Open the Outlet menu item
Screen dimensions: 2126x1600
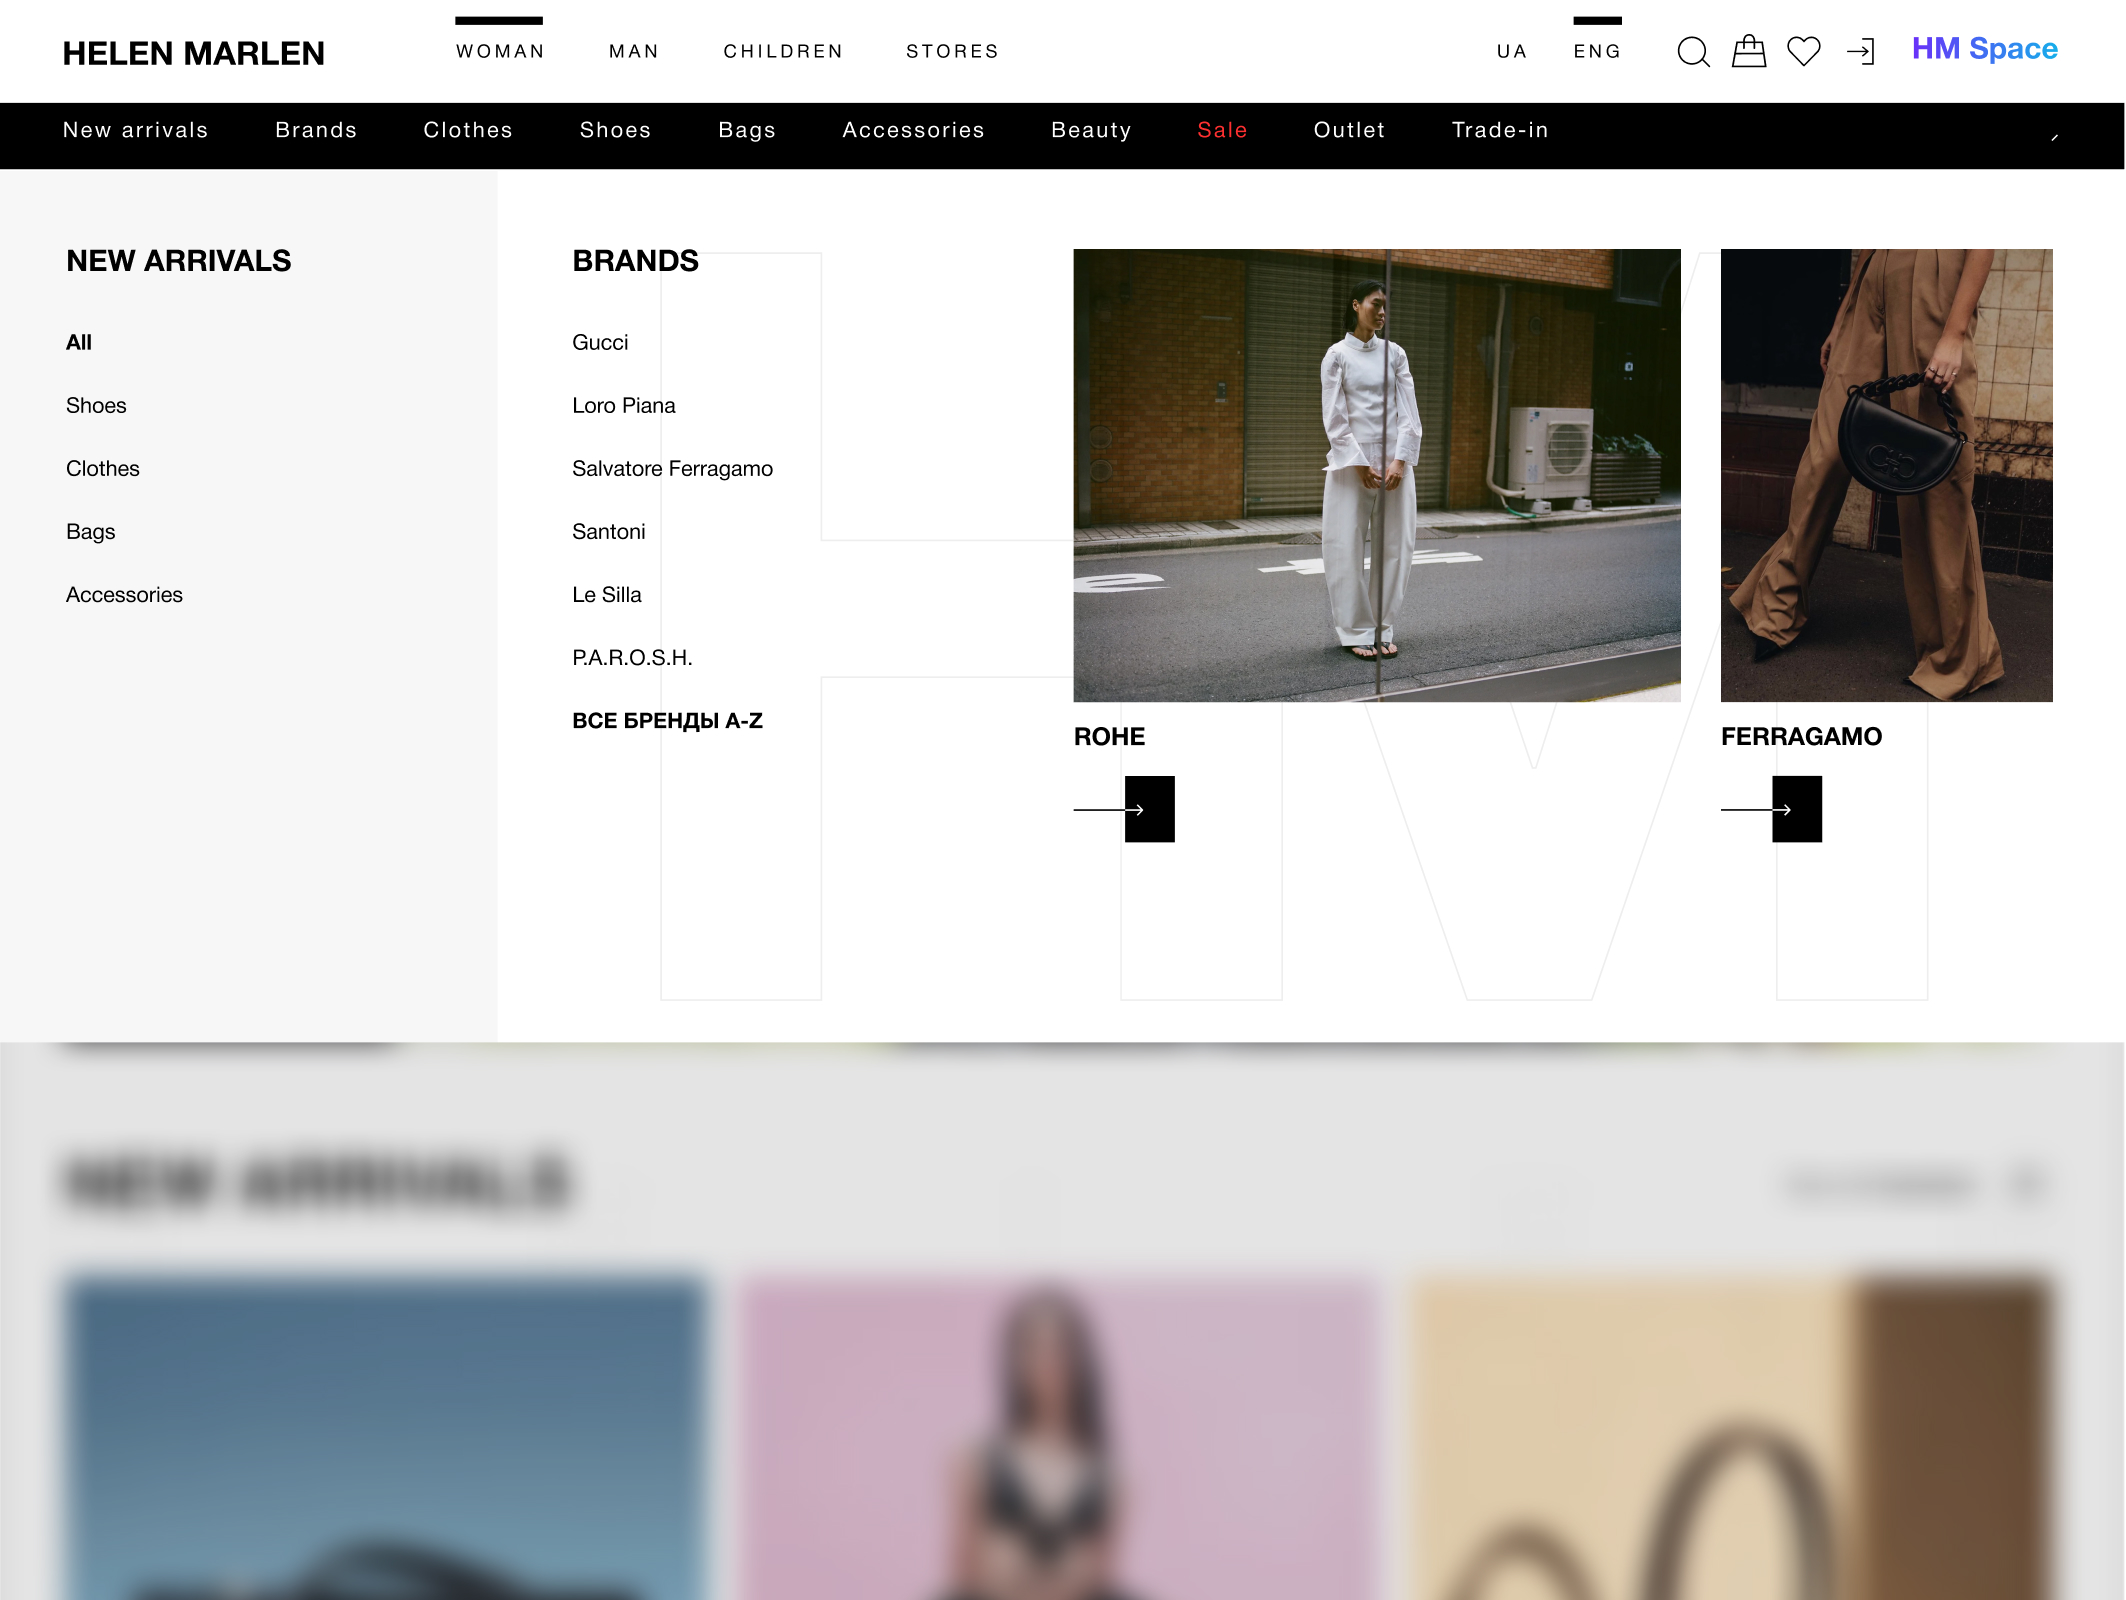(x=1349, y=130)
